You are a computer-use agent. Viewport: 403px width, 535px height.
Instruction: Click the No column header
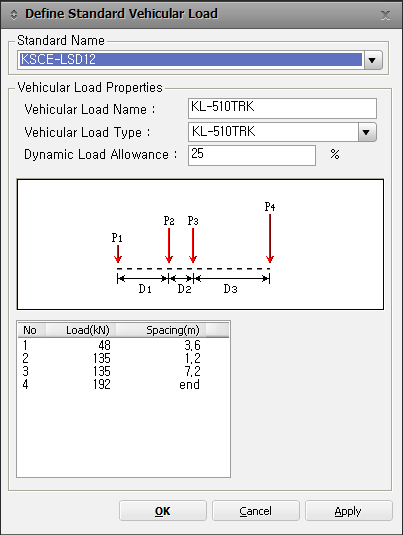click(x=31, y=330)
